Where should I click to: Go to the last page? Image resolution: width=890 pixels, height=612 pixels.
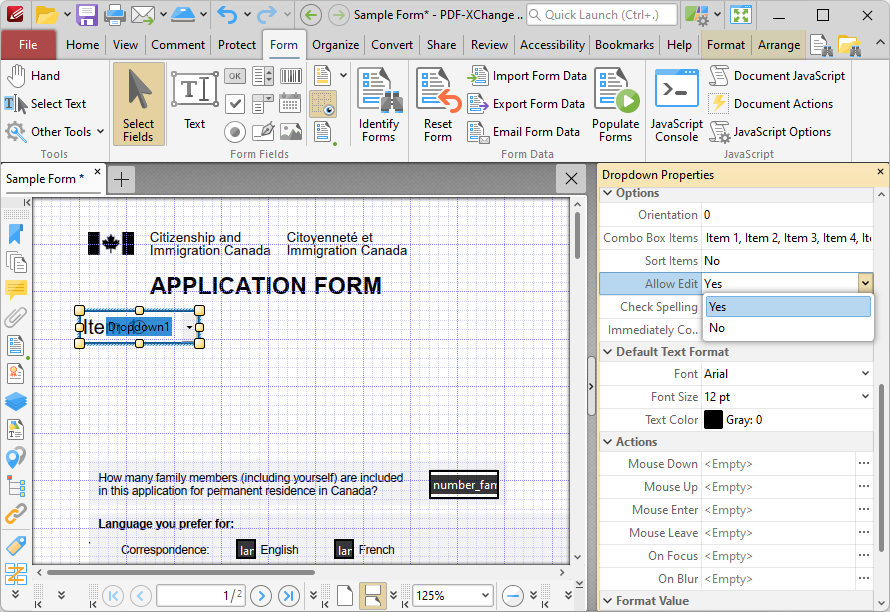(289, 596)
